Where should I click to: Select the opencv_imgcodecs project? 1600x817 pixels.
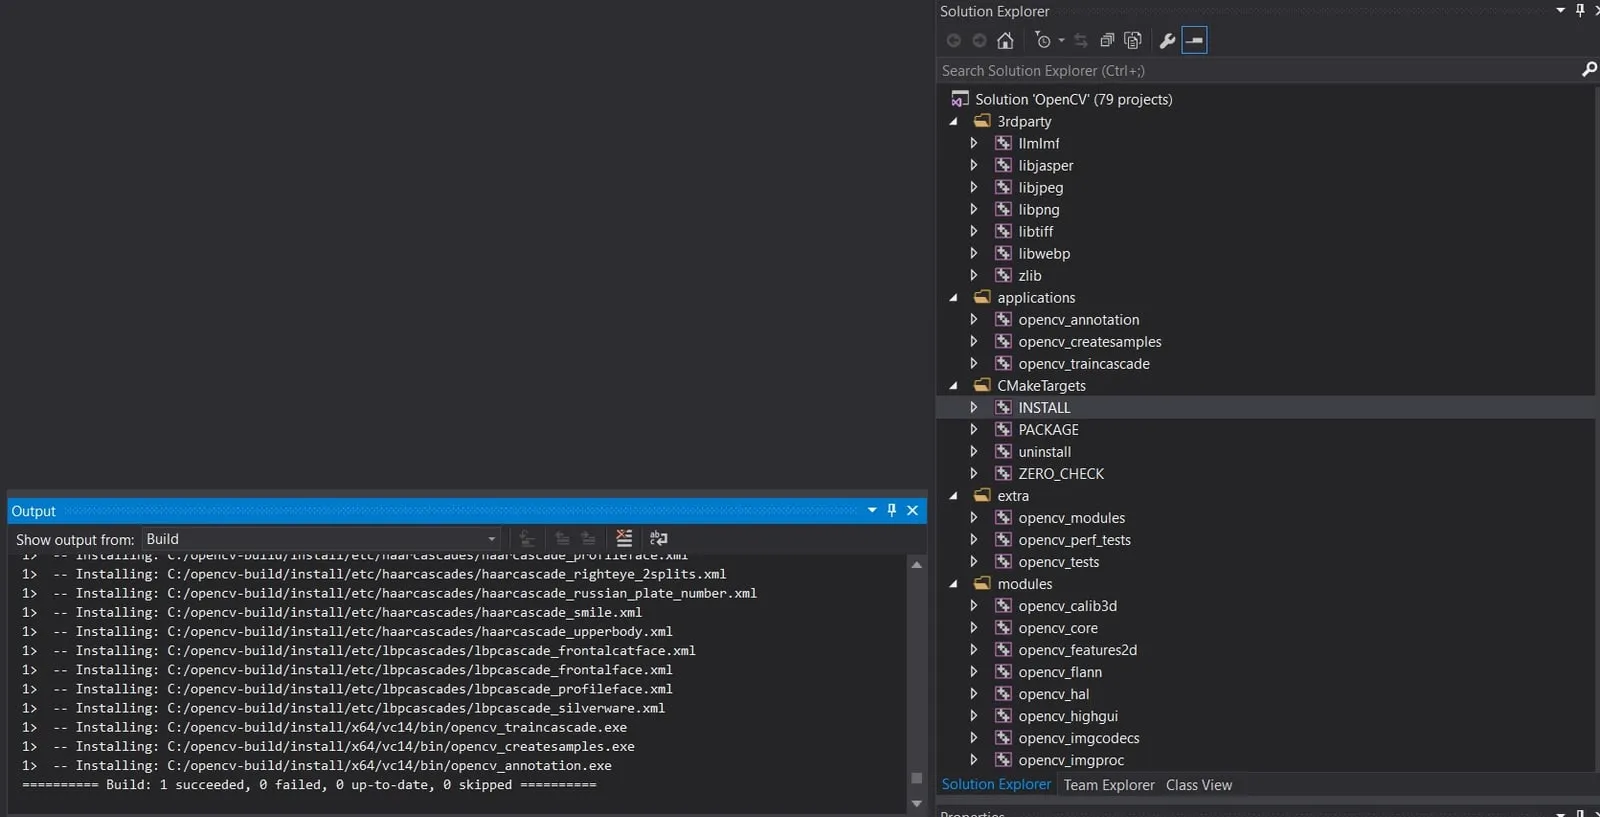point(1079,738)
